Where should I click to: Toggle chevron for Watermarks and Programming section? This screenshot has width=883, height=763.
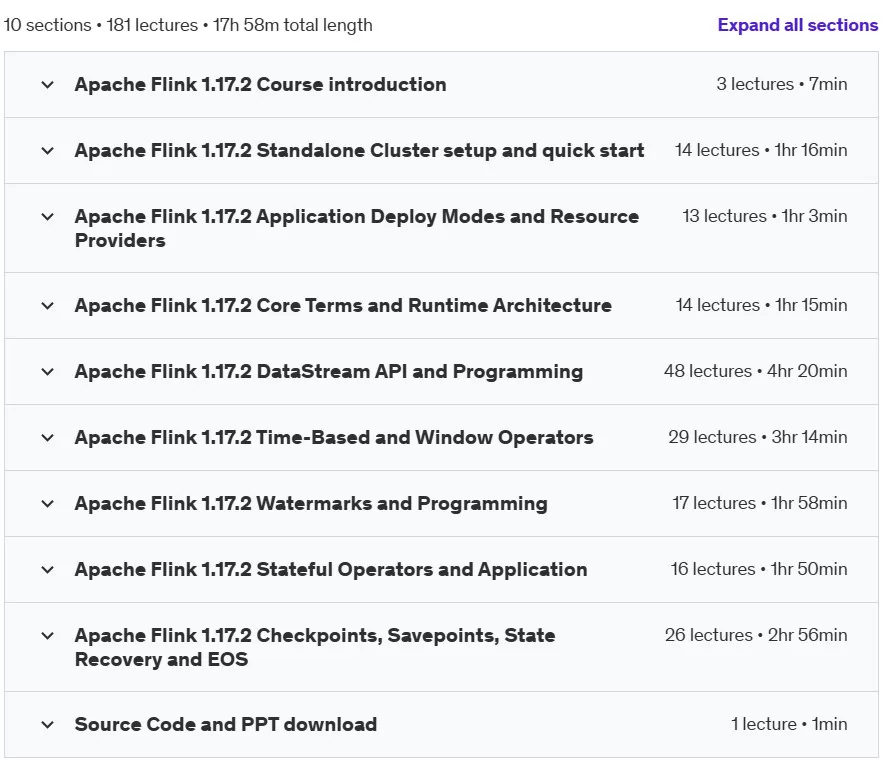pos(48,503)
